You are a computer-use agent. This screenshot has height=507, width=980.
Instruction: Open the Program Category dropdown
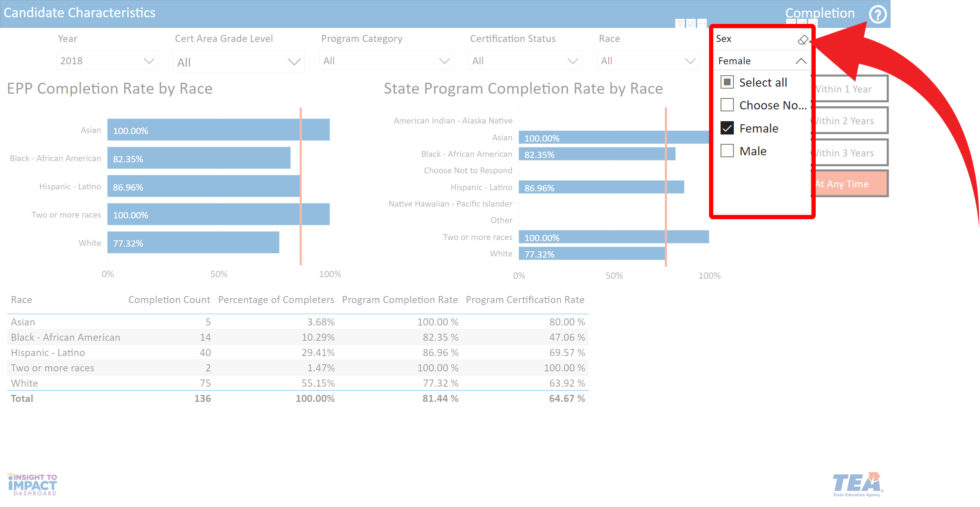[x=386, y=61]
